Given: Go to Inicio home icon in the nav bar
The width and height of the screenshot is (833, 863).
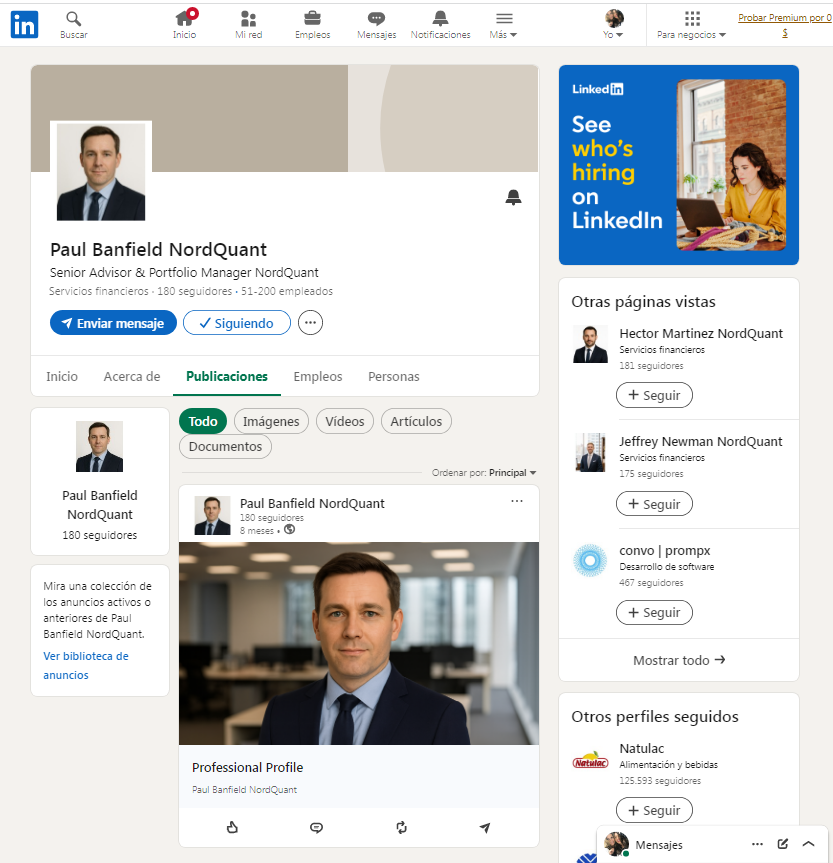Looking at the screenshot, I should [184, 25].
